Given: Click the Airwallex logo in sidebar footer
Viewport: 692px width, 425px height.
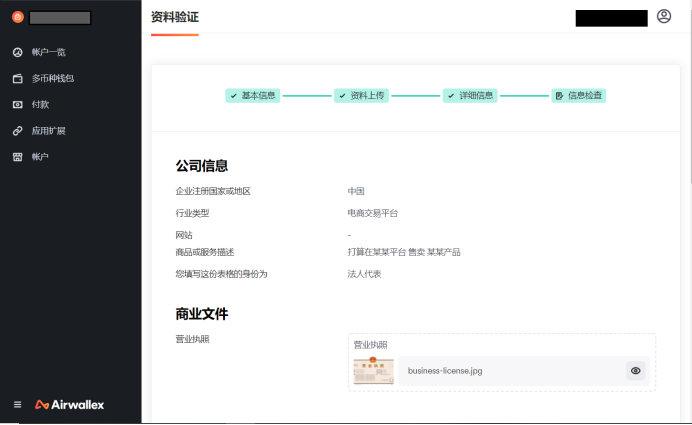Looking at the screenshot, I should point(70,404).
